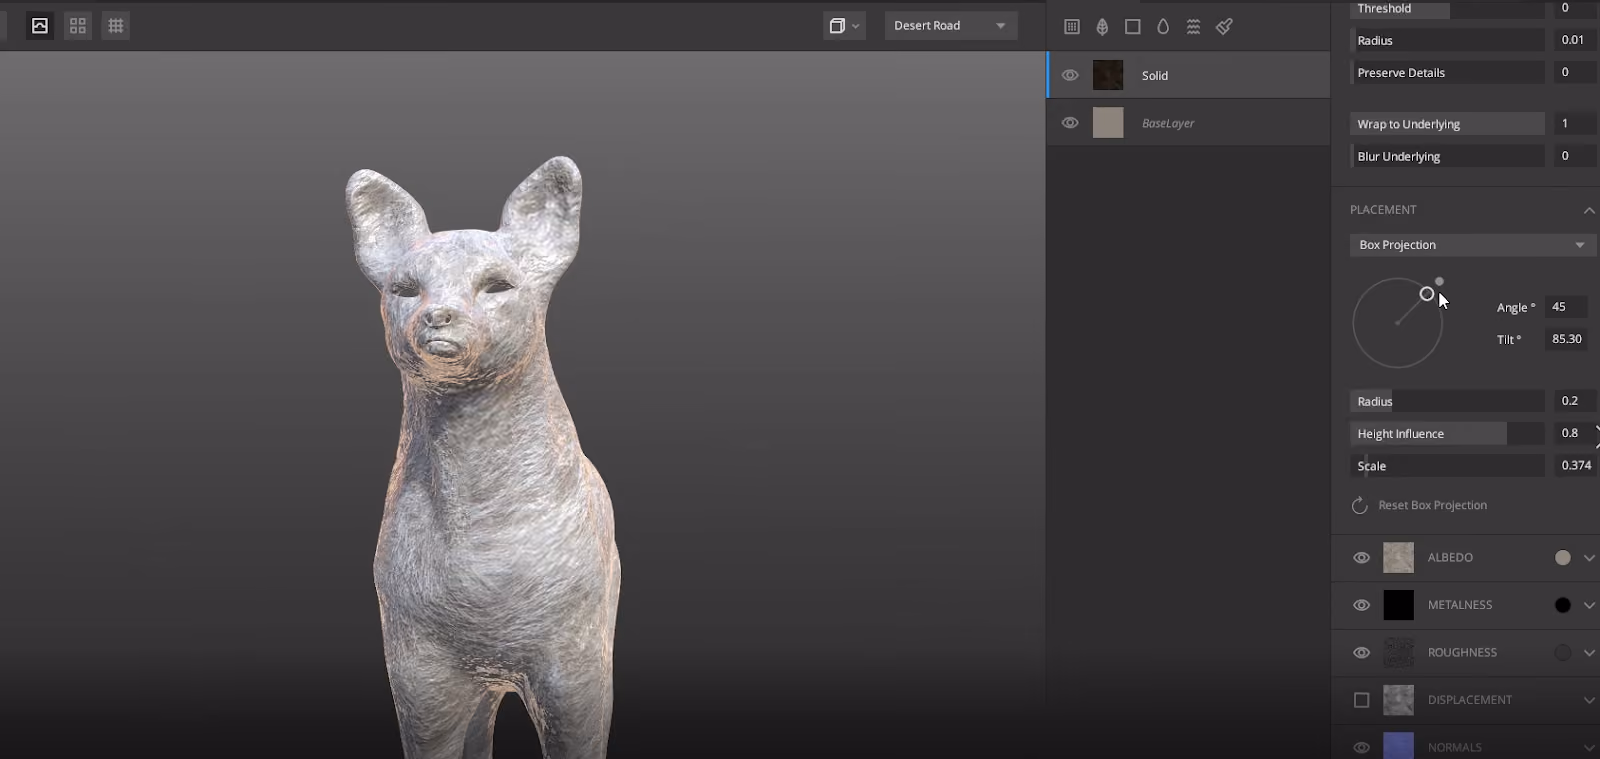Toggle NORMALS channel visibility
1600x759 pixels.
[x=1361, y=747]
